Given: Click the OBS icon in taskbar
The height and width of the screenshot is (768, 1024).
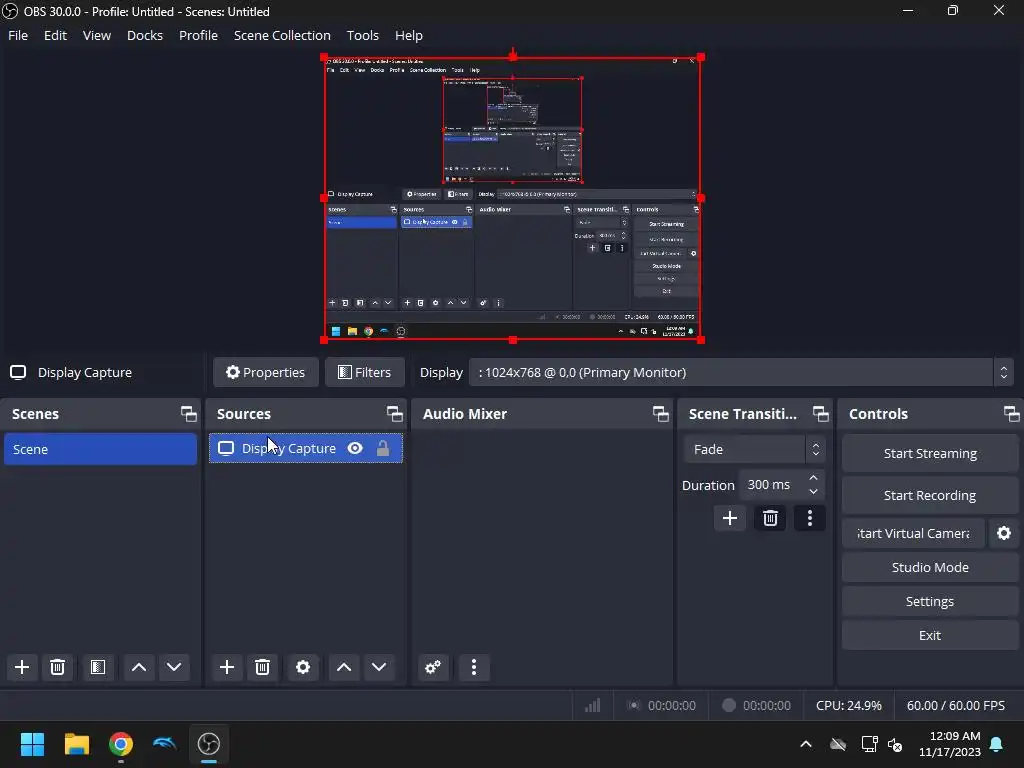Looking at the screenshot, I should click(209, 744).
